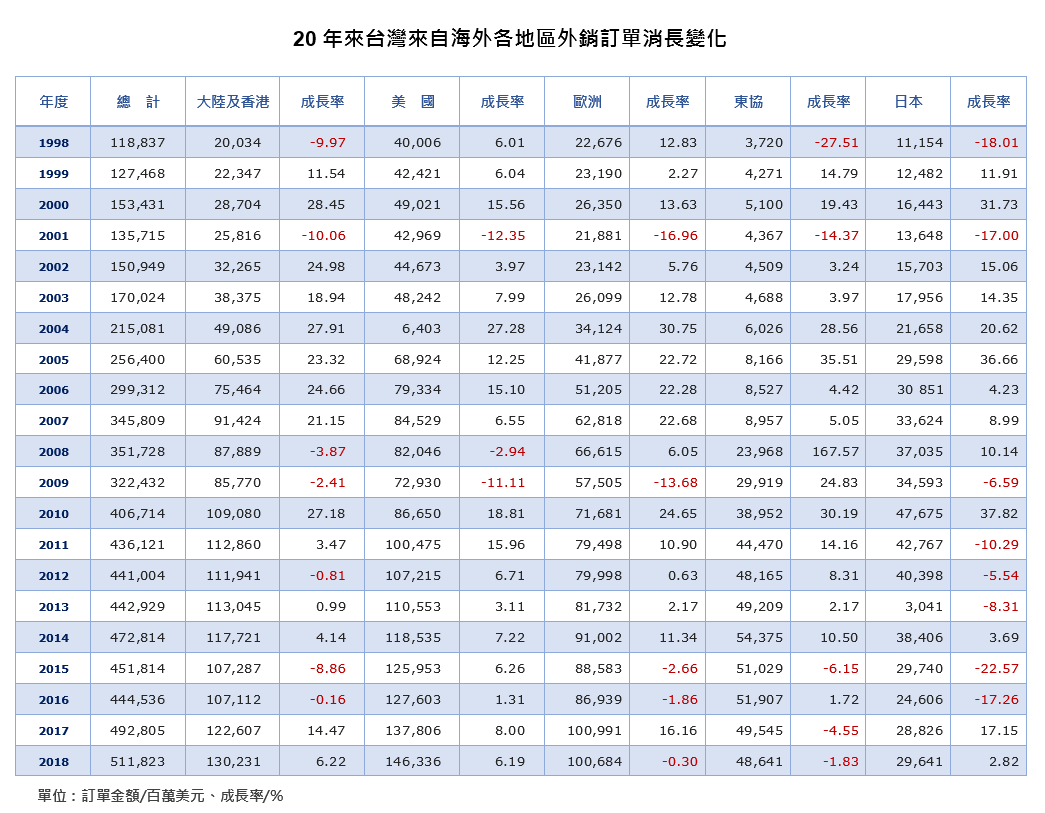Click the US value "40,006"
The height and width of the screenshot is (813, 1045).
417,143
